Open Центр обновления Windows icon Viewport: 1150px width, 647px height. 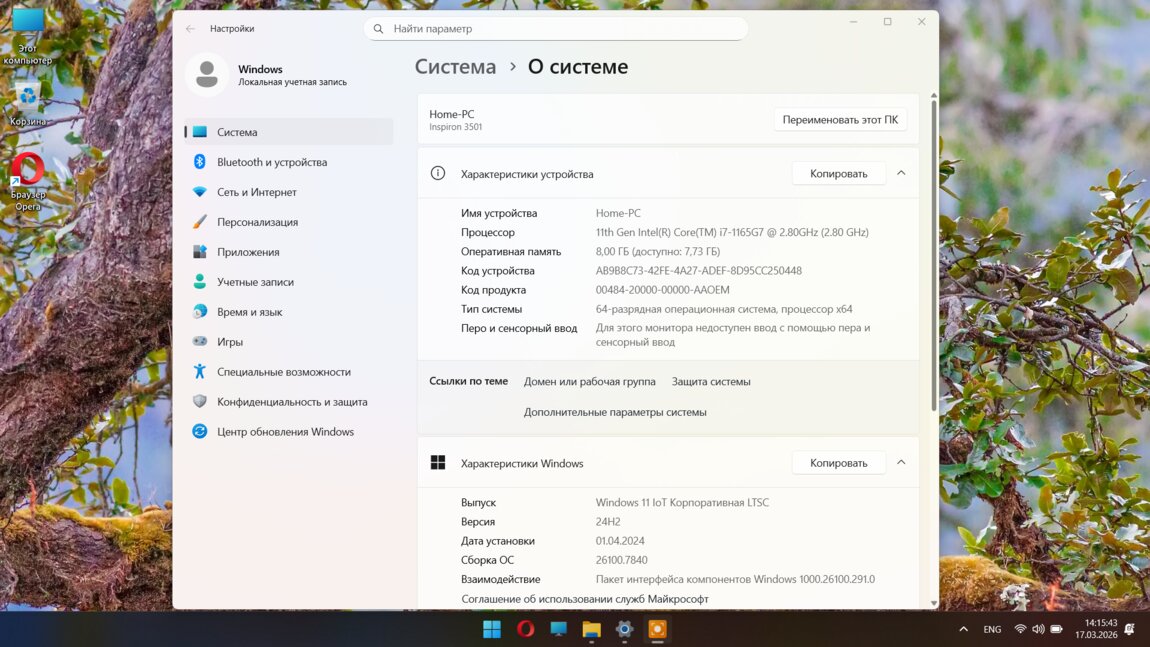[199, 432]
